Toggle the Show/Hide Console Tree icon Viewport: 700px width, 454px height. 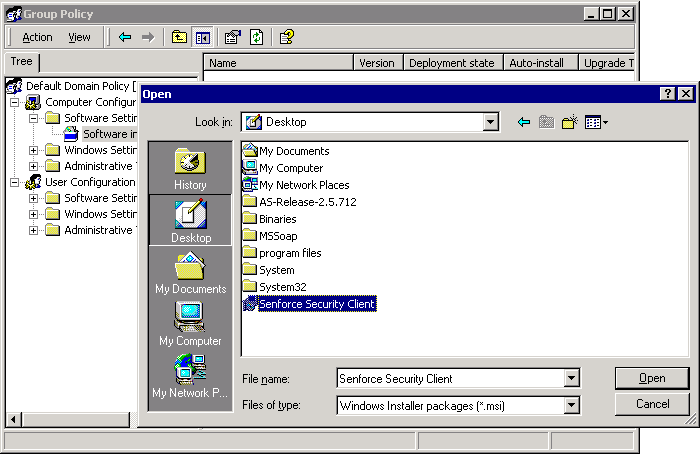click(x=202, y=37)
